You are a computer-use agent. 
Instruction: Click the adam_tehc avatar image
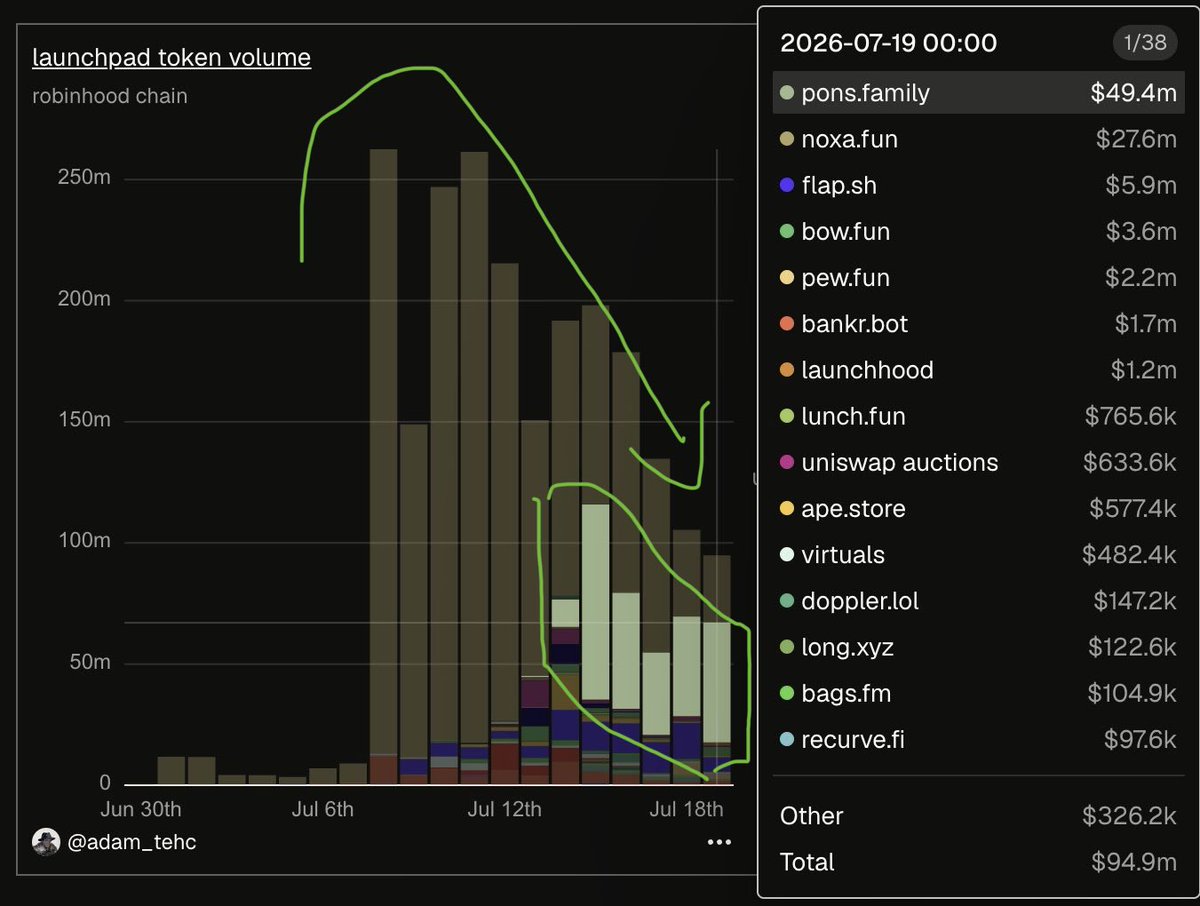click(46, 842)
